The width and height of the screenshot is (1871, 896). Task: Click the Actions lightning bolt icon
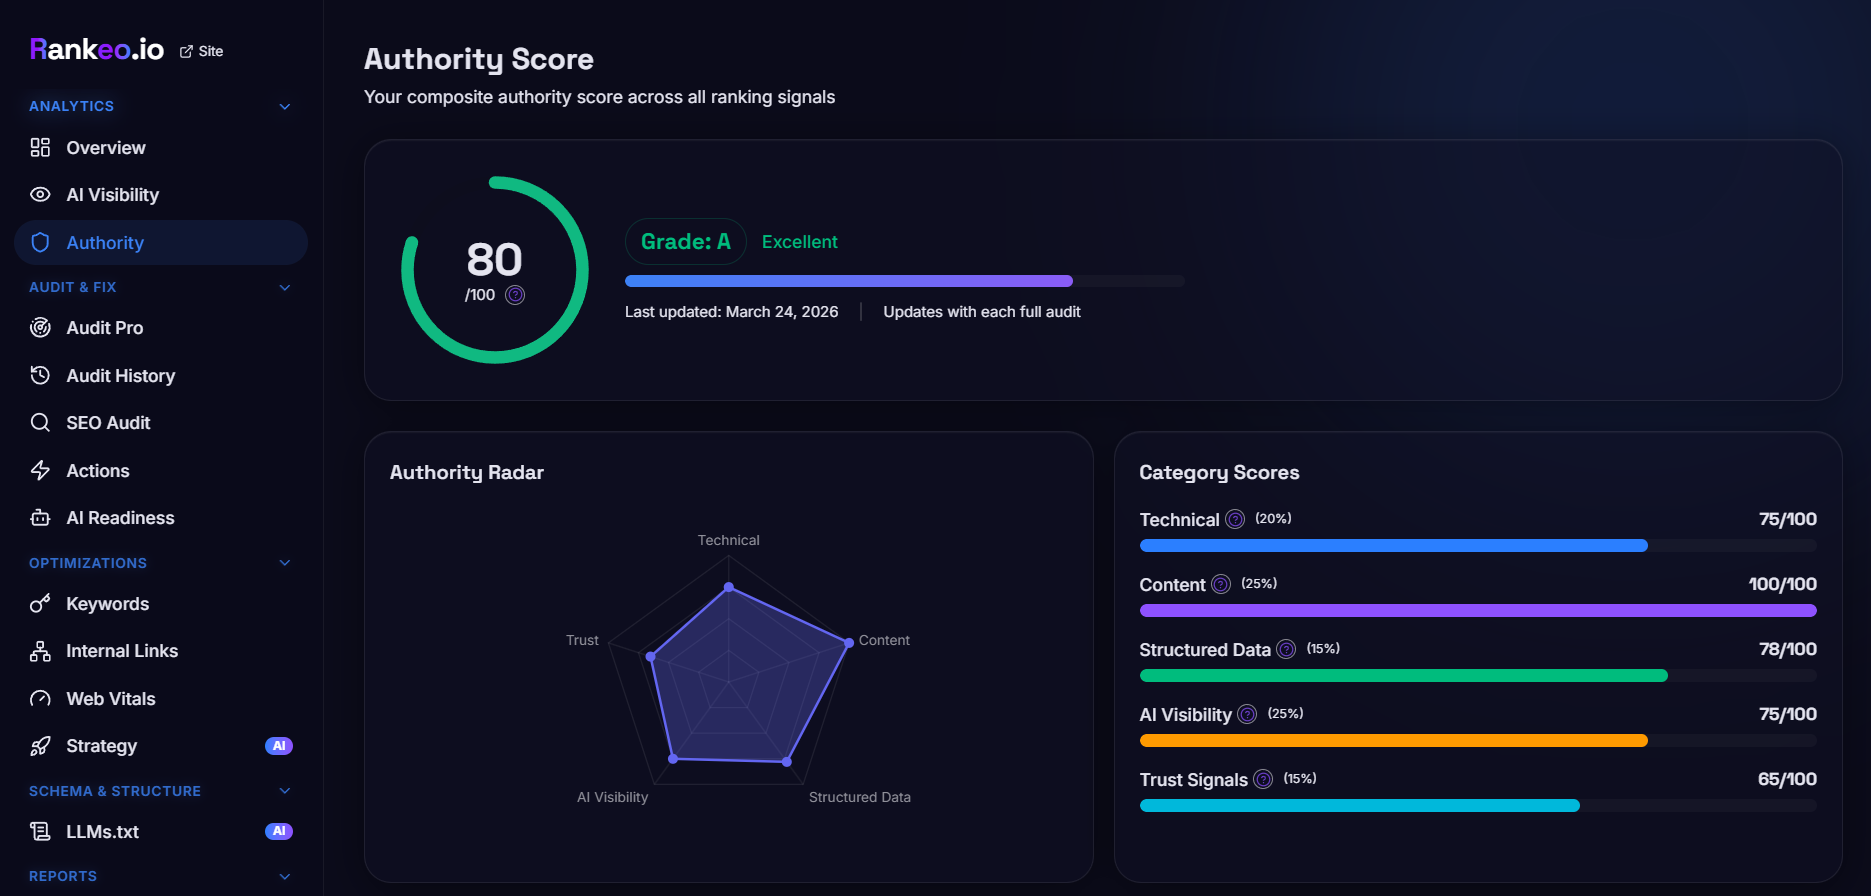40,471
